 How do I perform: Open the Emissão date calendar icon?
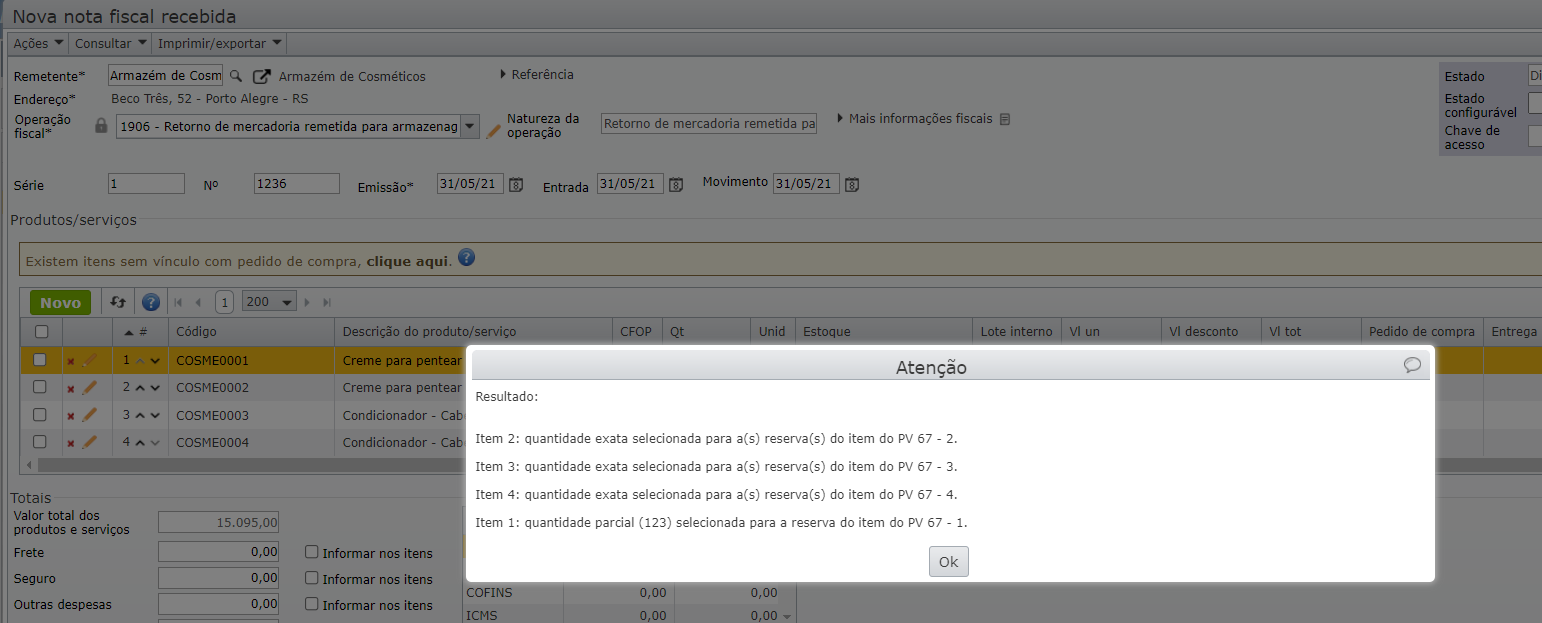point(516,184)
